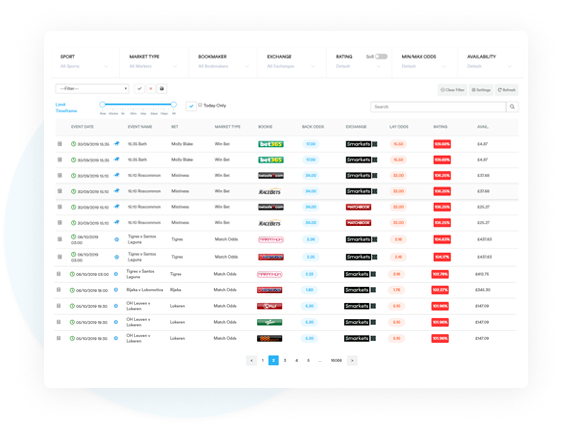Click football icon in the 888sport row
The image size is (563, 427).
pos(116,338)
